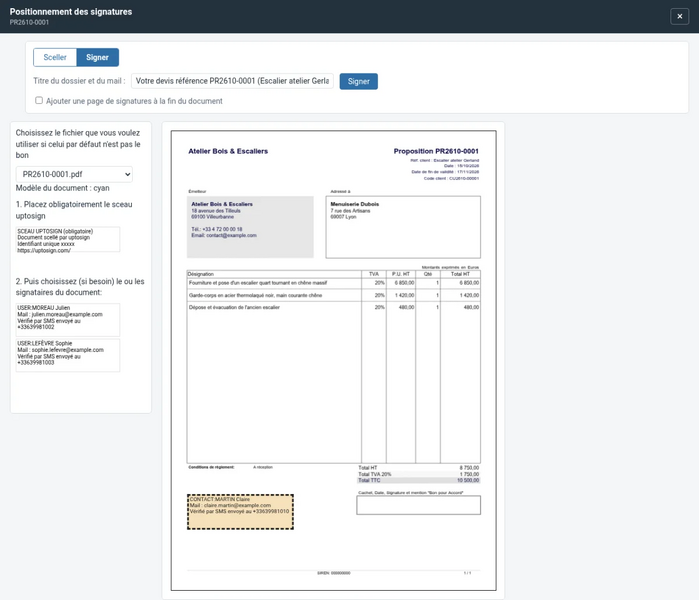This screenshot has height=600, width=699.
Task: Enable adding a signatures page at end
Action: [x=39, y=100]
